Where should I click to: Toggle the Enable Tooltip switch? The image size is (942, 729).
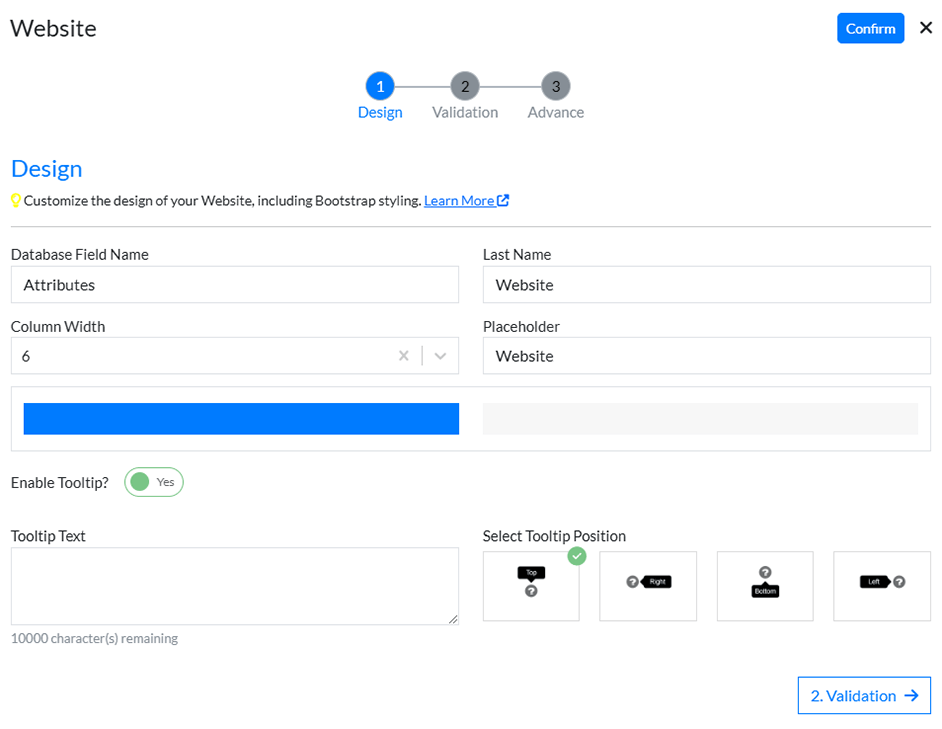154,482
